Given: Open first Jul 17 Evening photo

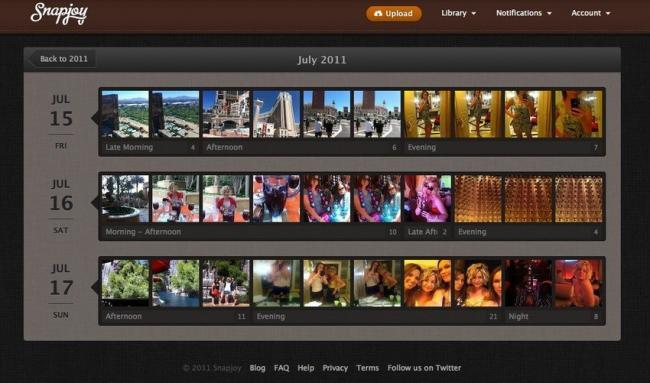Looking at the screenshot, I should point(276,283).
